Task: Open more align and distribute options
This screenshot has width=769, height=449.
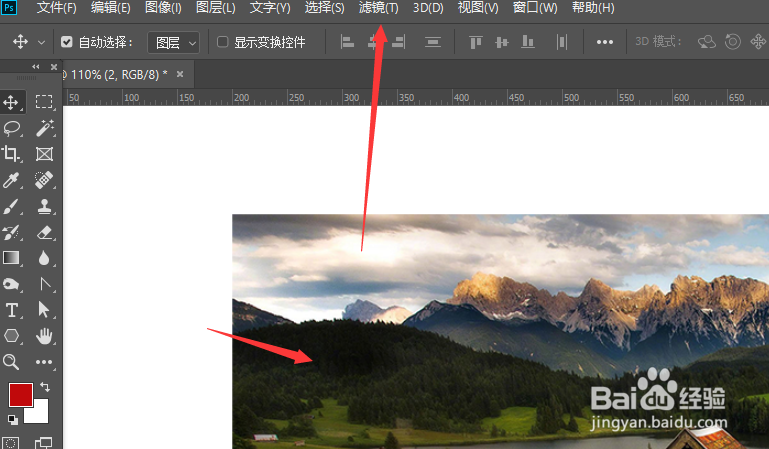Action: pyautogui.click(x=605, y=42)
